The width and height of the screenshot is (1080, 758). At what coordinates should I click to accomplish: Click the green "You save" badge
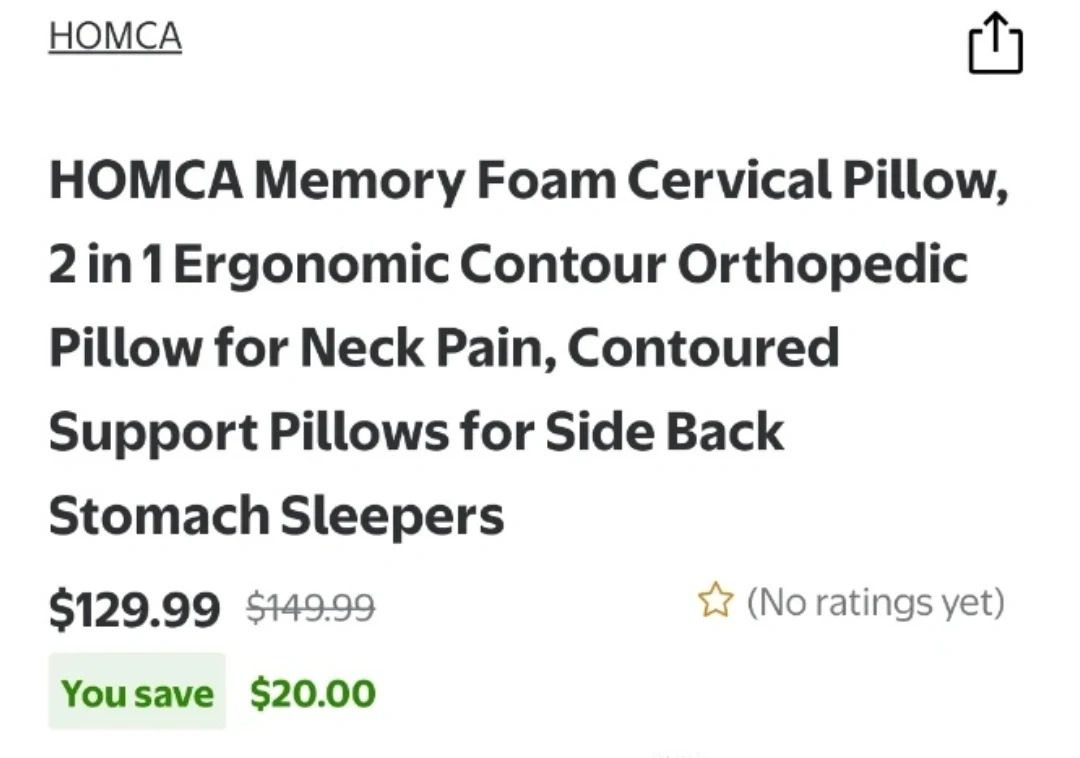point(137,692)
